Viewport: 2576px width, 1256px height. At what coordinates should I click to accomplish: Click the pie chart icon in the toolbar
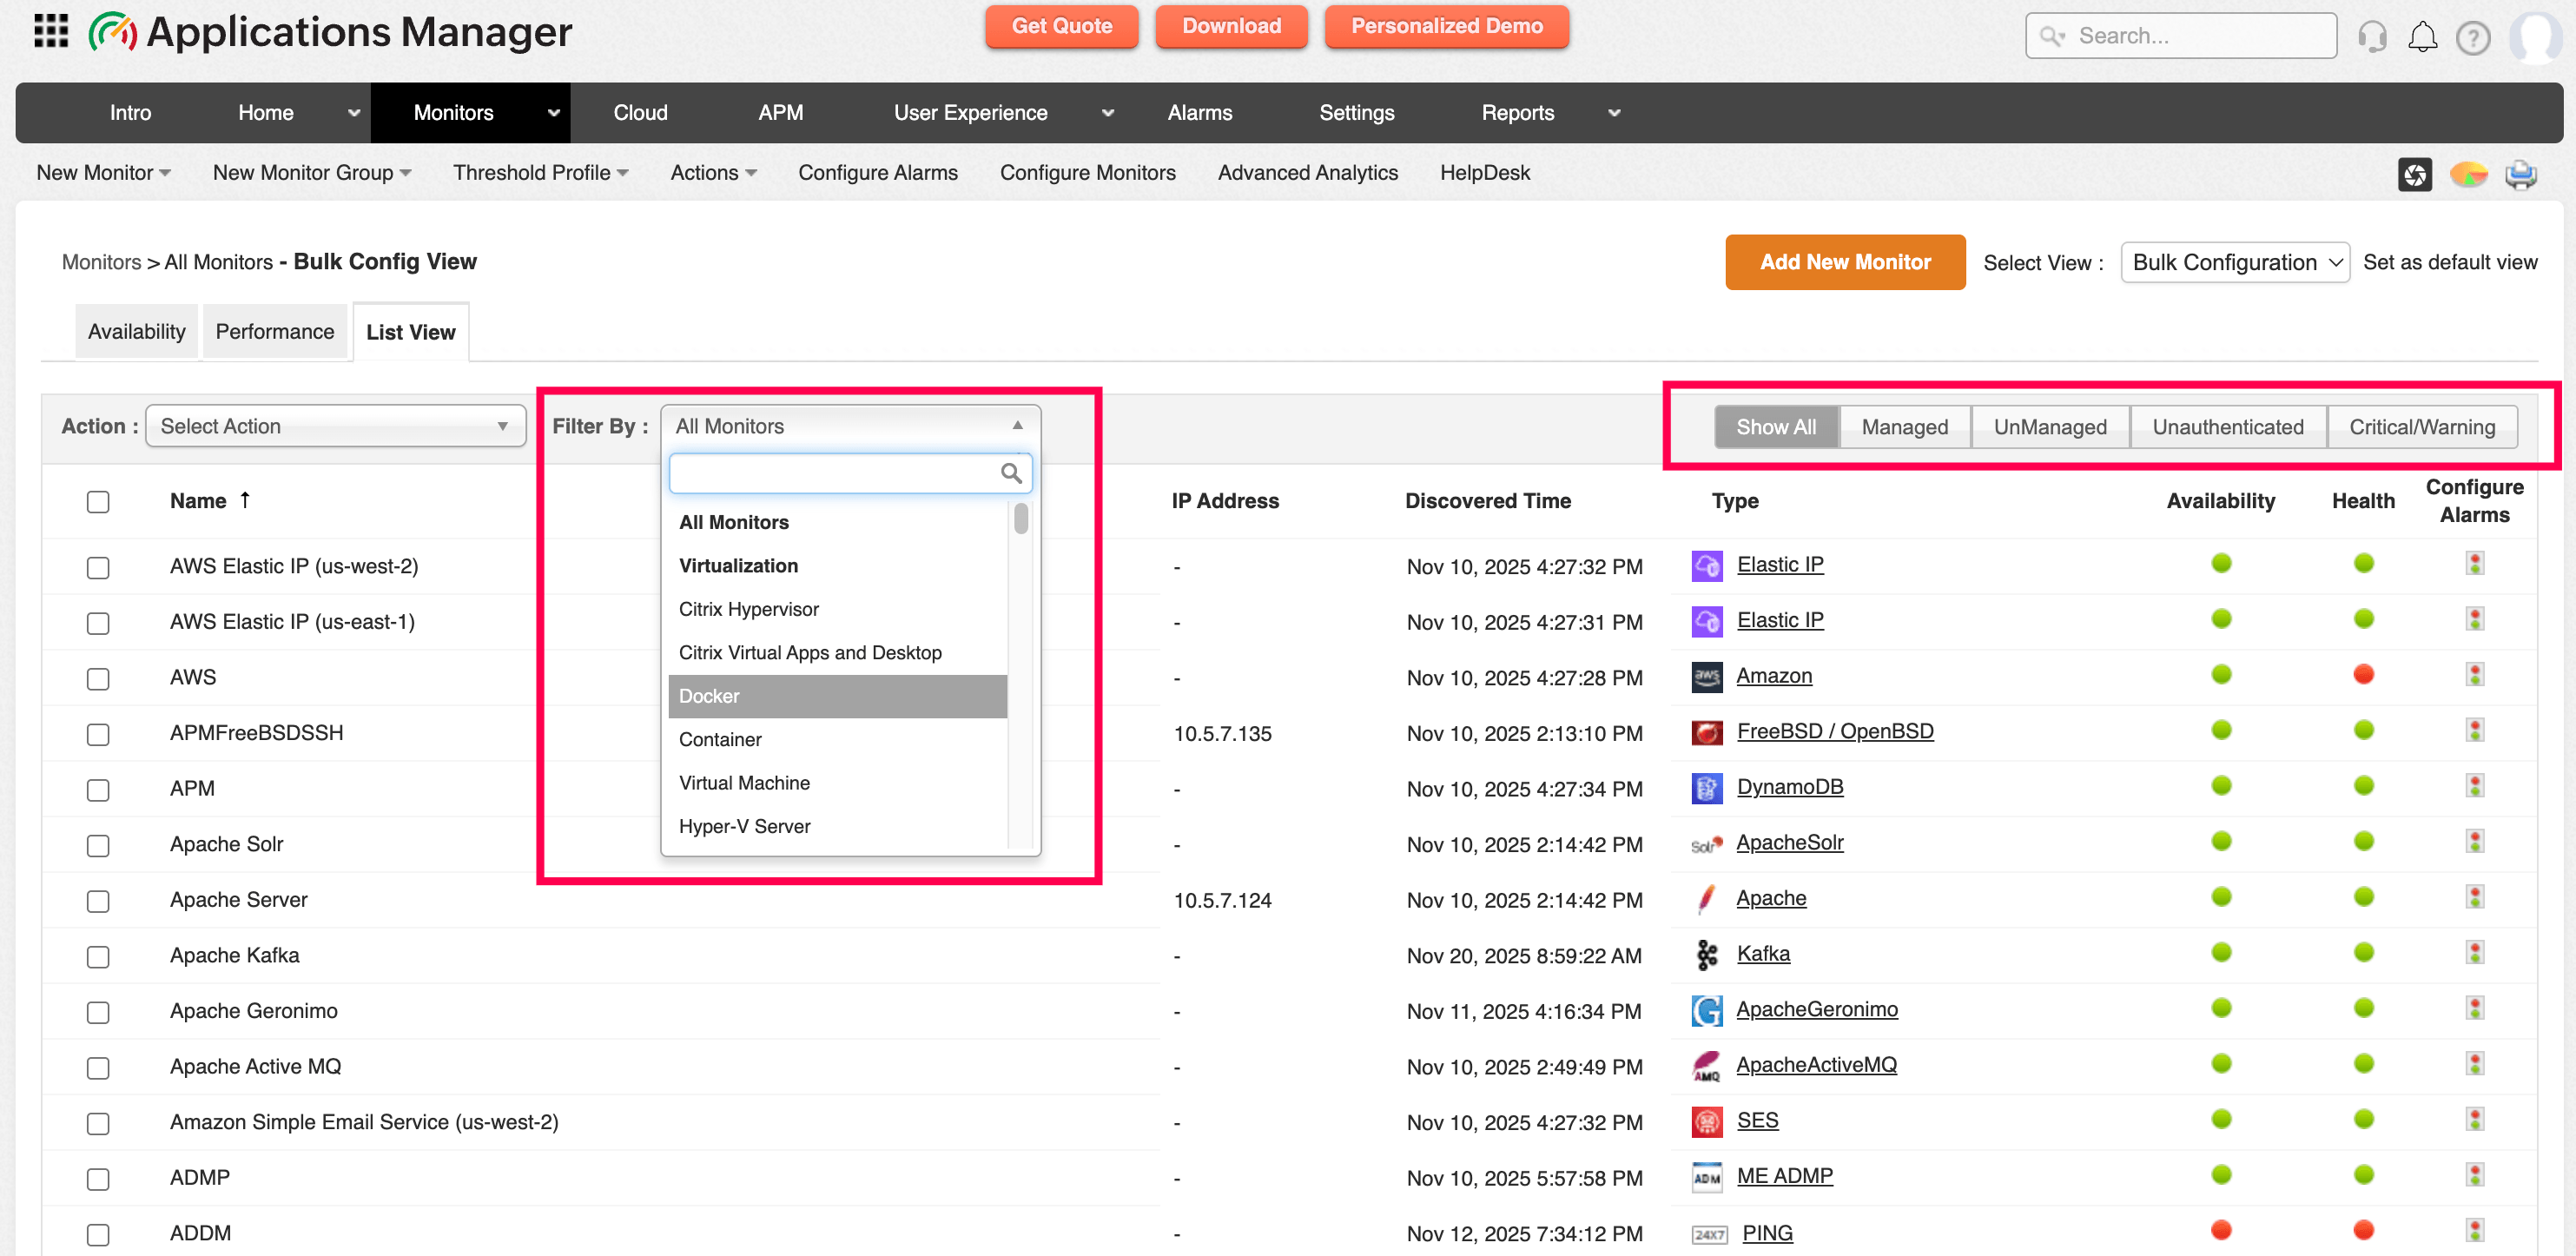pos(2468,174)
